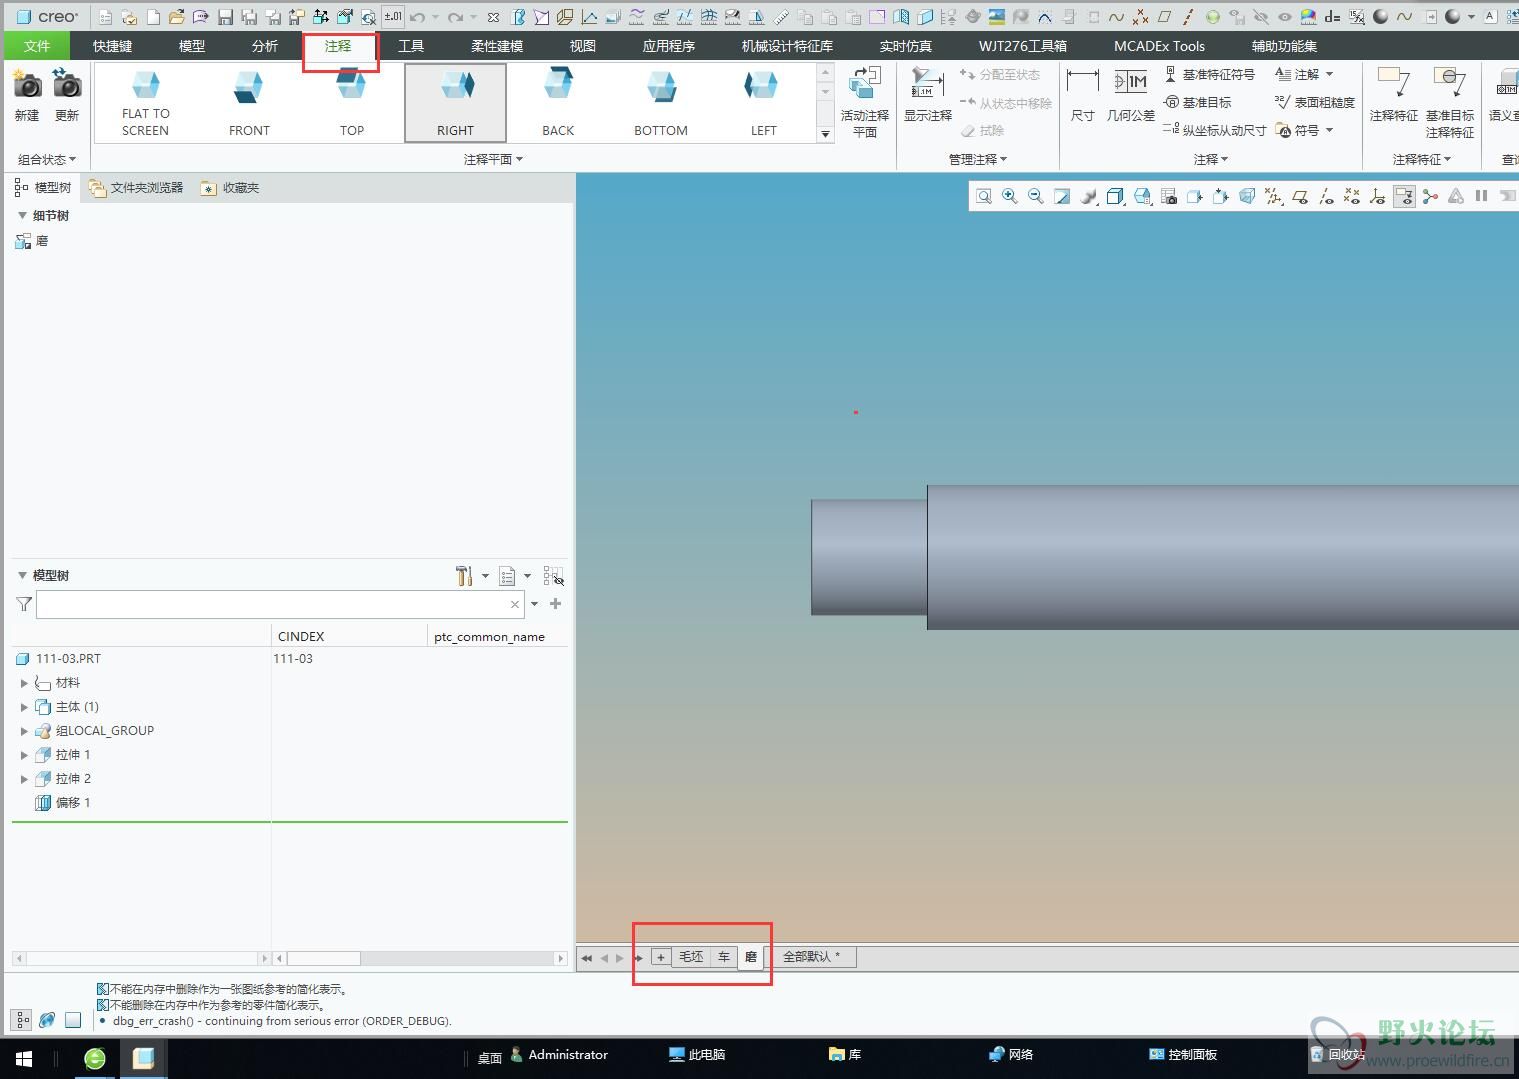Image resolution: width=1519 pixels, height=1079 pixels.
Task: Click the New combined state camera icon
Action: coord(27,95)
